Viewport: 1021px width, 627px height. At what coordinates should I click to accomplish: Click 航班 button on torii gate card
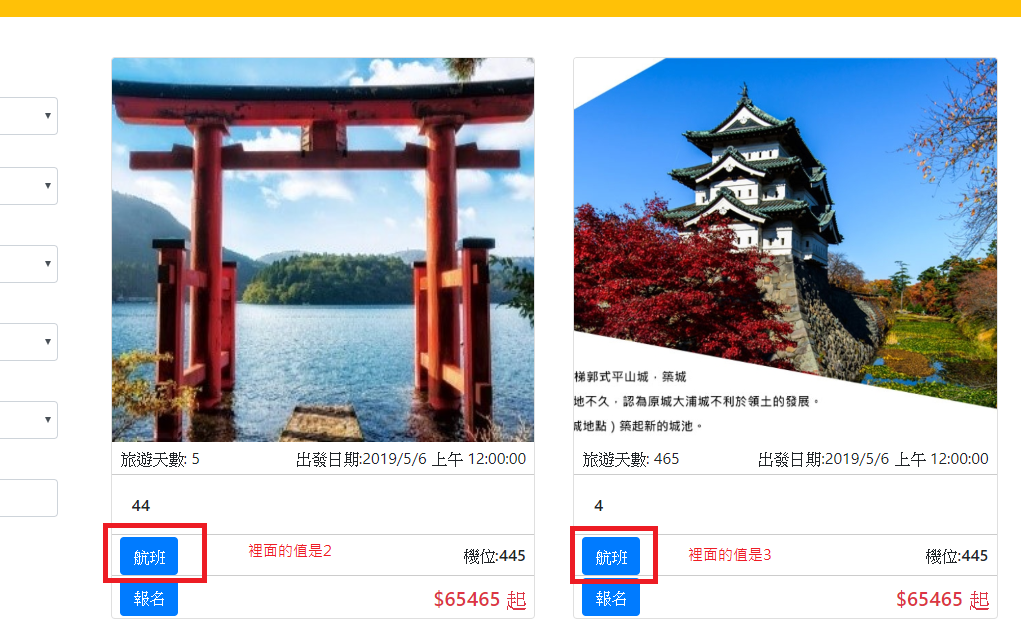pos(148,557)
